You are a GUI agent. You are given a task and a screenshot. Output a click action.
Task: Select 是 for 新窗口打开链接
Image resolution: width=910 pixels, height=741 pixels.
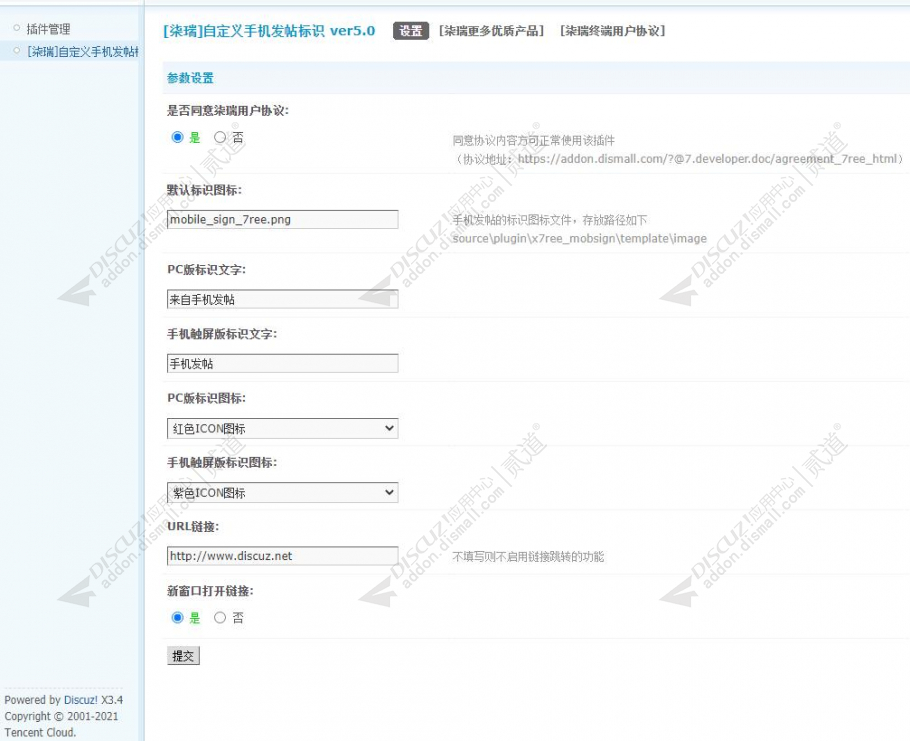tap(178, 618)
